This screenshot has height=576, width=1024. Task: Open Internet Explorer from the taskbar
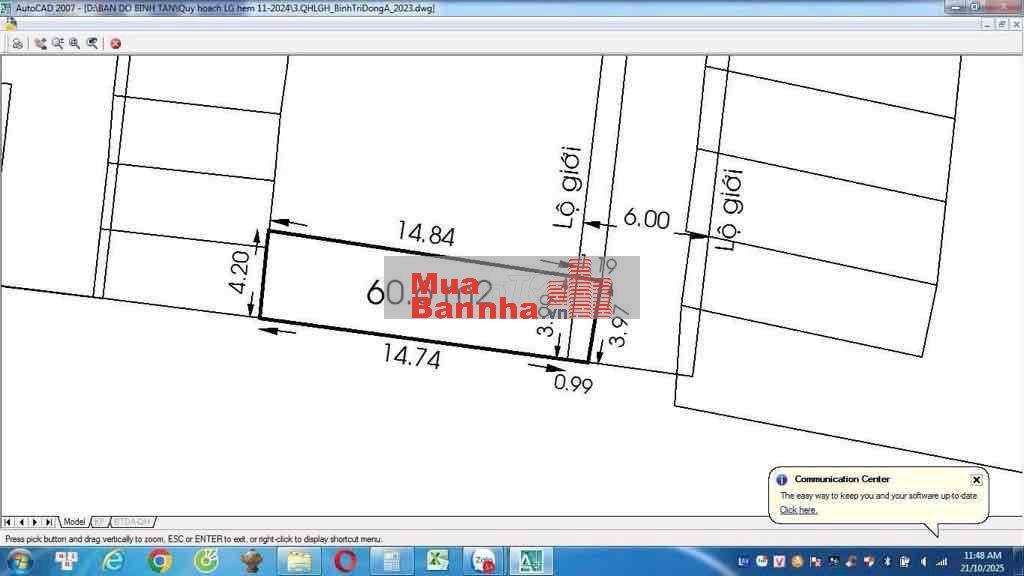click(x=114, y=561)
